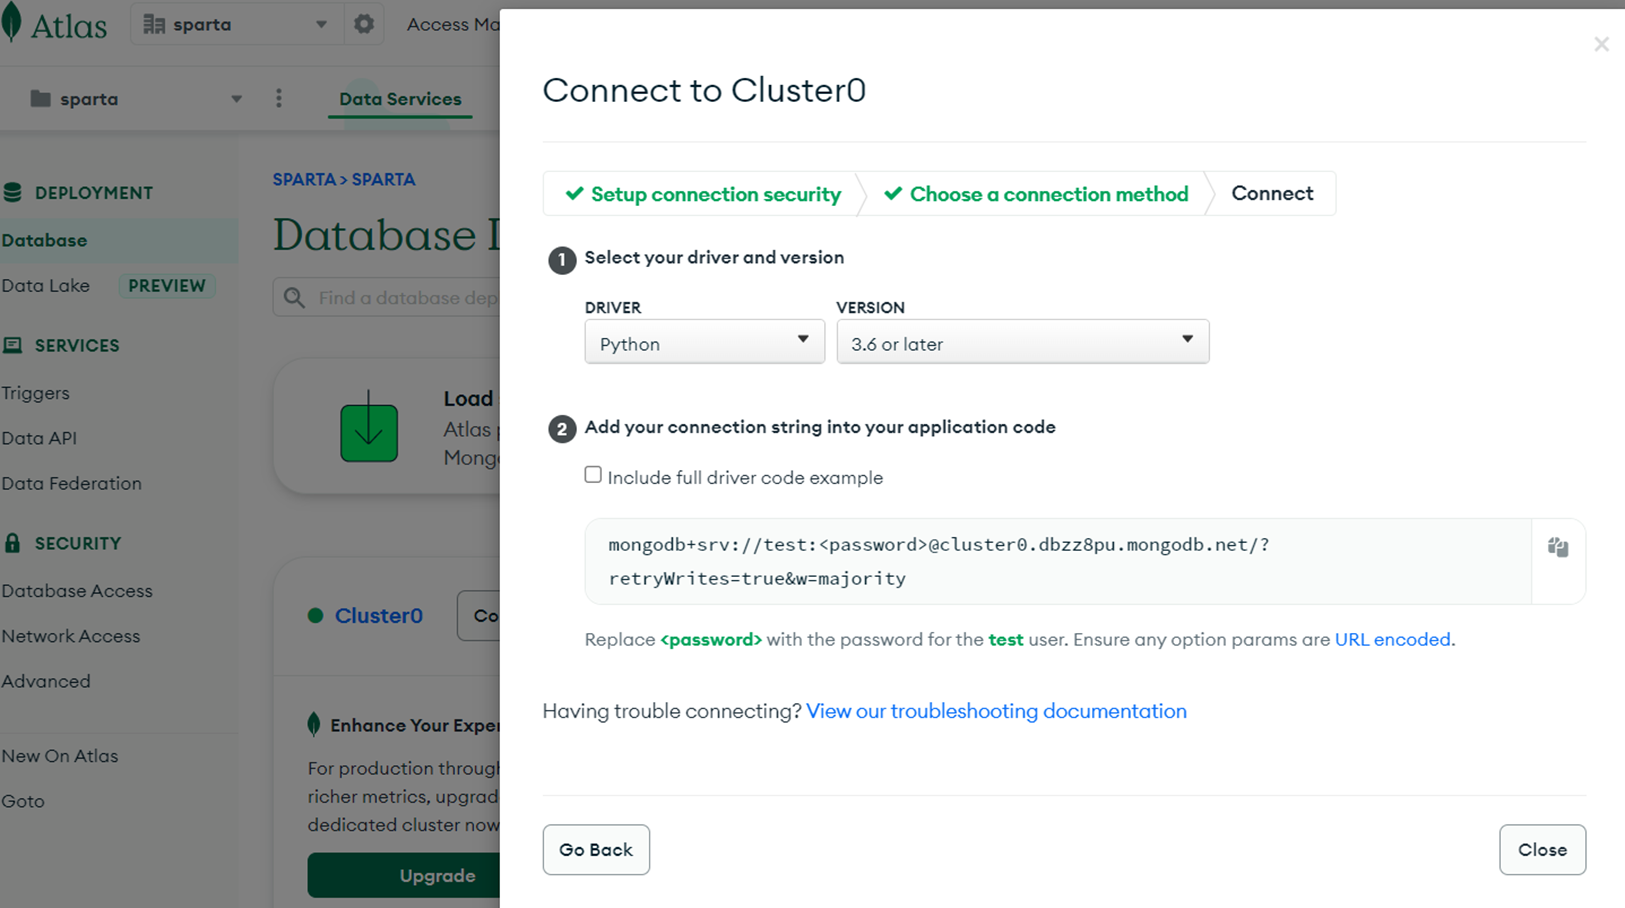1625x908 pixels.
Task: Open Database in the sidebar
Action: 44,240
